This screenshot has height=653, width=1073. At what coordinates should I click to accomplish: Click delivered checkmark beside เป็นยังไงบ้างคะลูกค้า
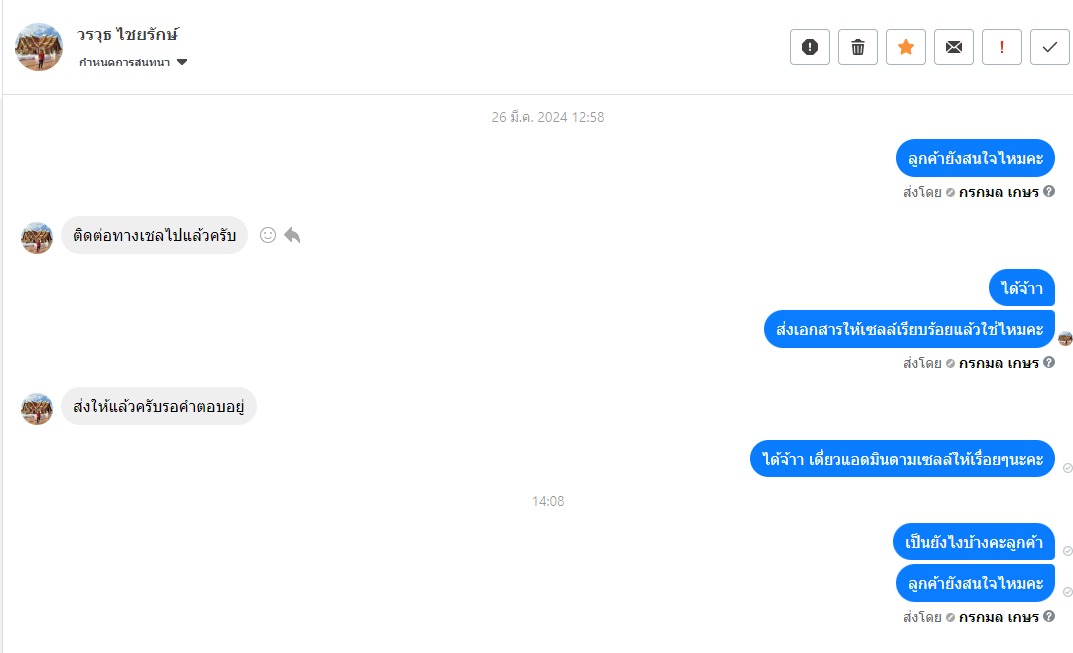coord(1067,551)
